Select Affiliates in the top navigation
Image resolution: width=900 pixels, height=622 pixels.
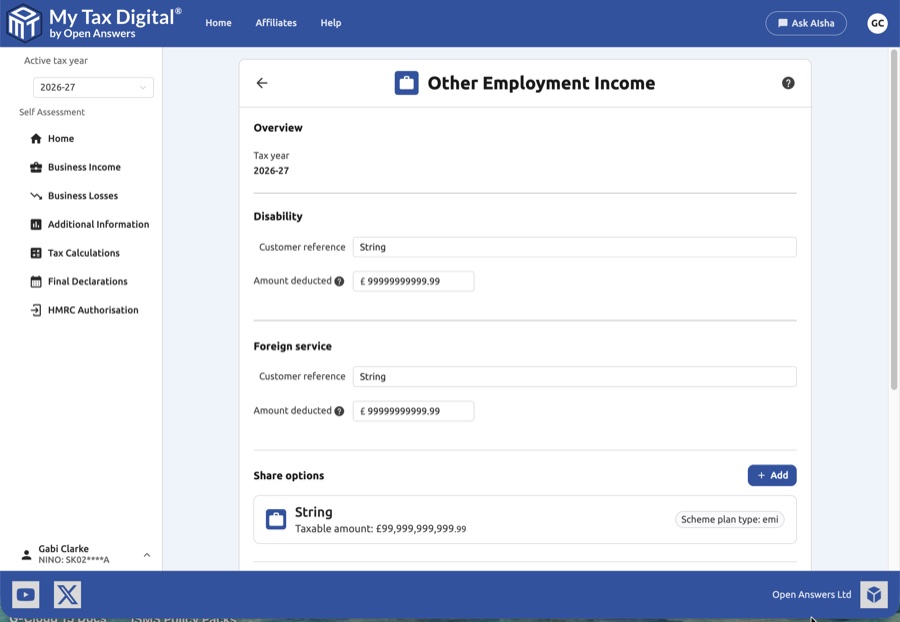(276, 23)
